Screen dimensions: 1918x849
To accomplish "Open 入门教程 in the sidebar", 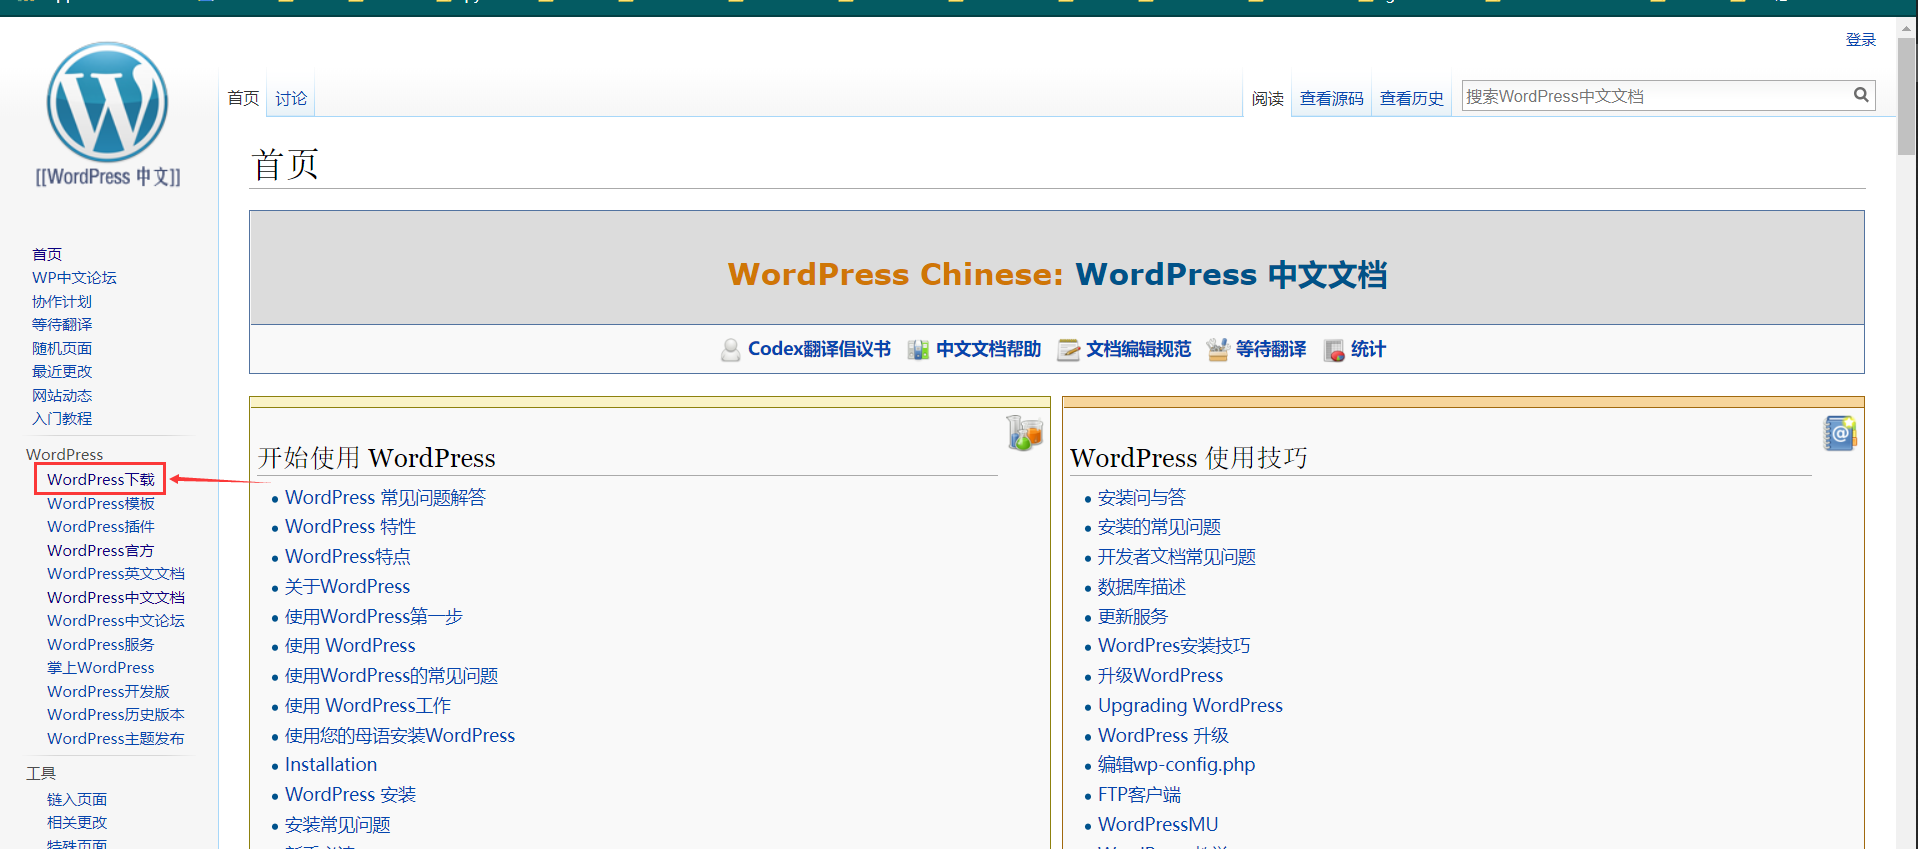I will tap(62, 419).
